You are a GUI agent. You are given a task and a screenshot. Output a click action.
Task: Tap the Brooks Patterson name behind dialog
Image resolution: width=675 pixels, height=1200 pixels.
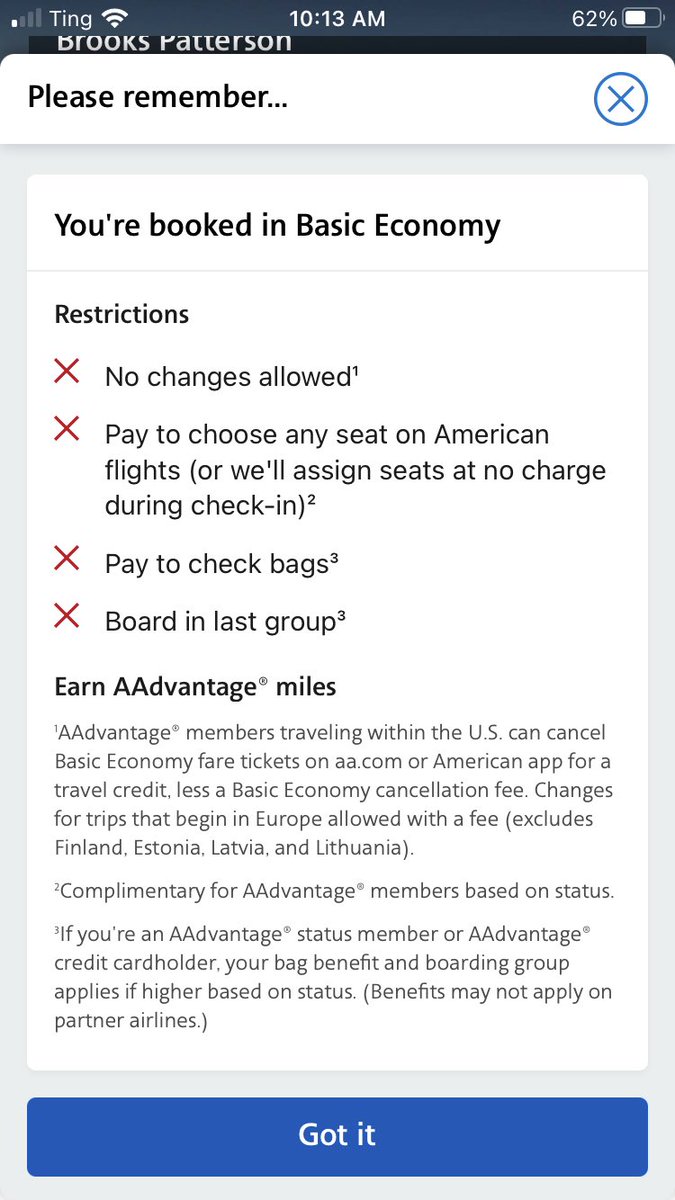(174, 42)
